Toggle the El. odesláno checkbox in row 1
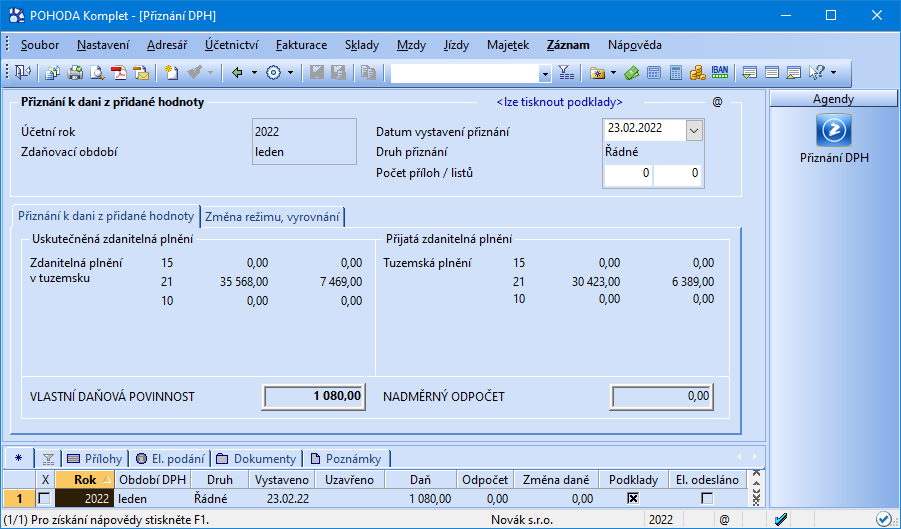This screenshot has height=529, width=901. click(707, 499)
